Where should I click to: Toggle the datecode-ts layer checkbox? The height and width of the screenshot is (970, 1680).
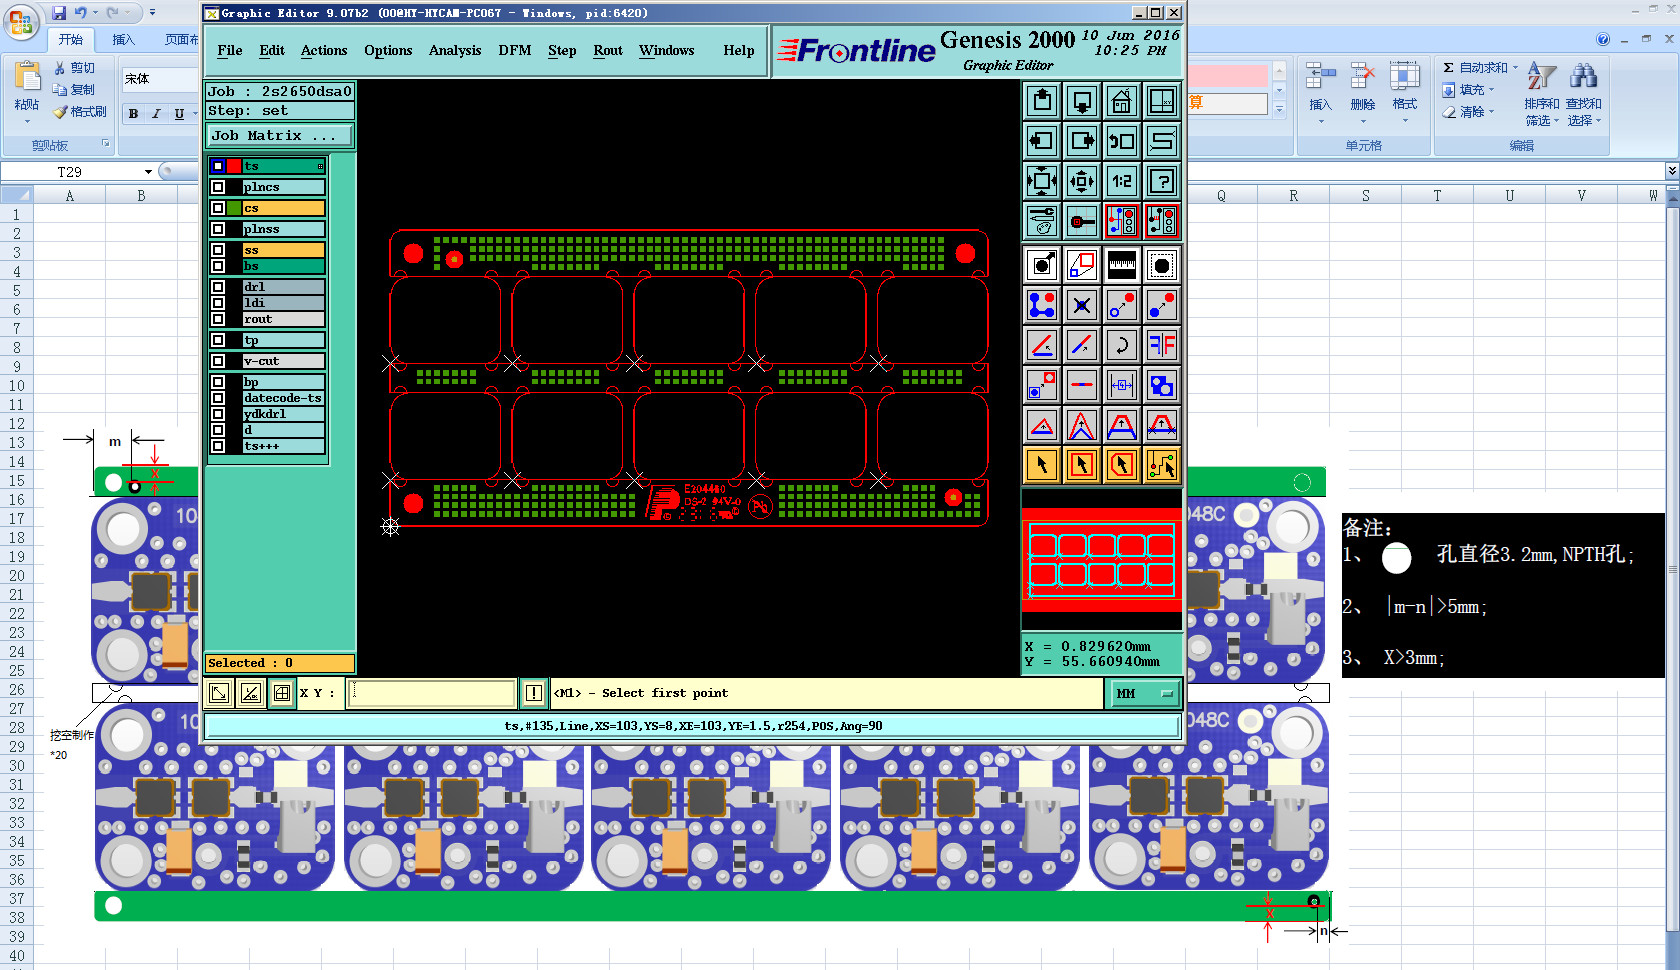(218, 398)
